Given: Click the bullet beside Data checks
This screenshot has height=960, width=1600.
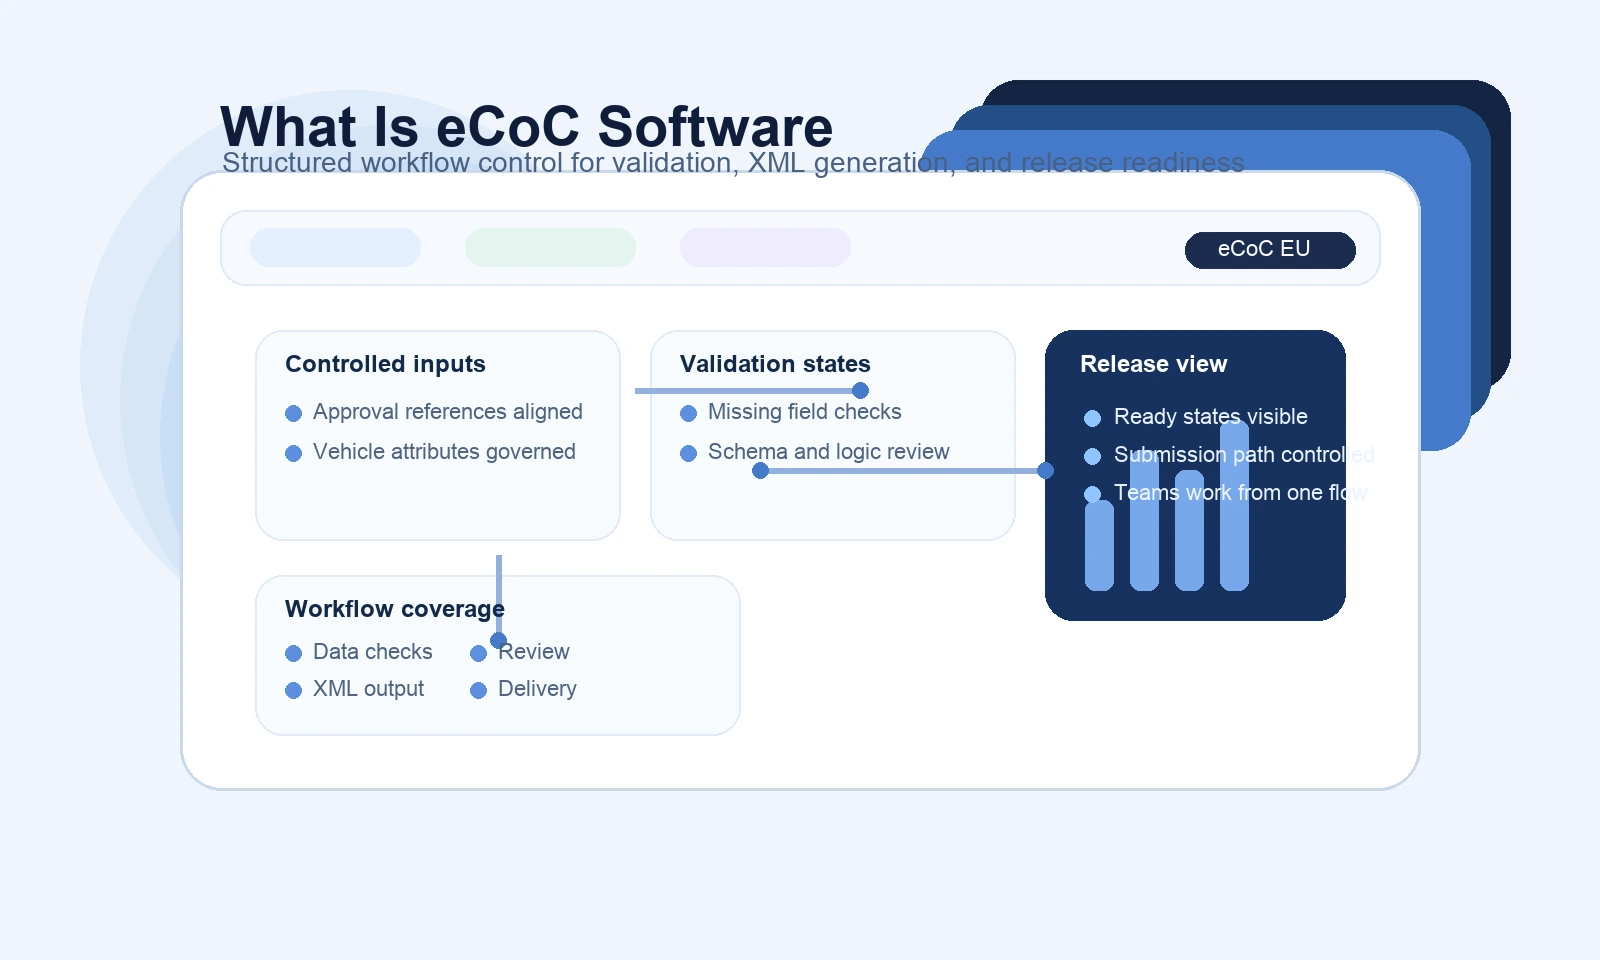Looking at the screenshot, I should tap(293, 653).
